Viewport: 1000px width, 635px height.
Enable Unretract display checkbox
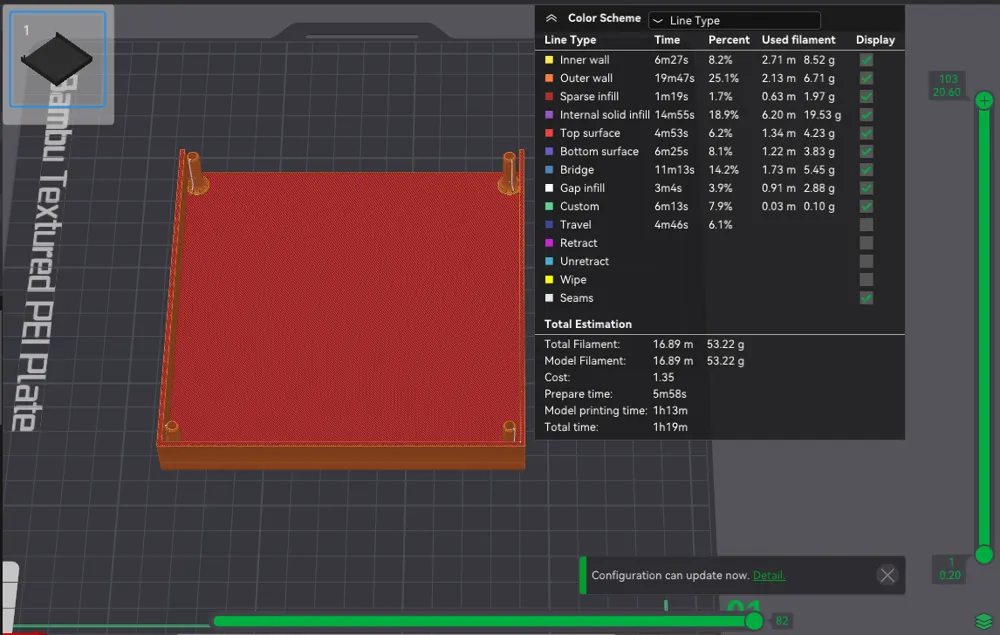(x=866, y=261)
